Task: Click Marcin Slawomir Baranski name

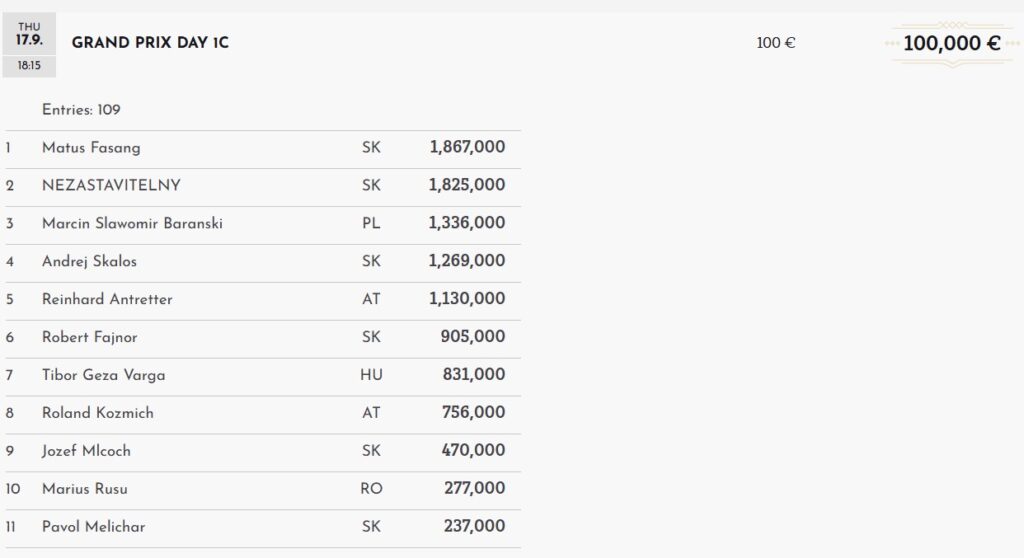Action: [x=132, y=223]
